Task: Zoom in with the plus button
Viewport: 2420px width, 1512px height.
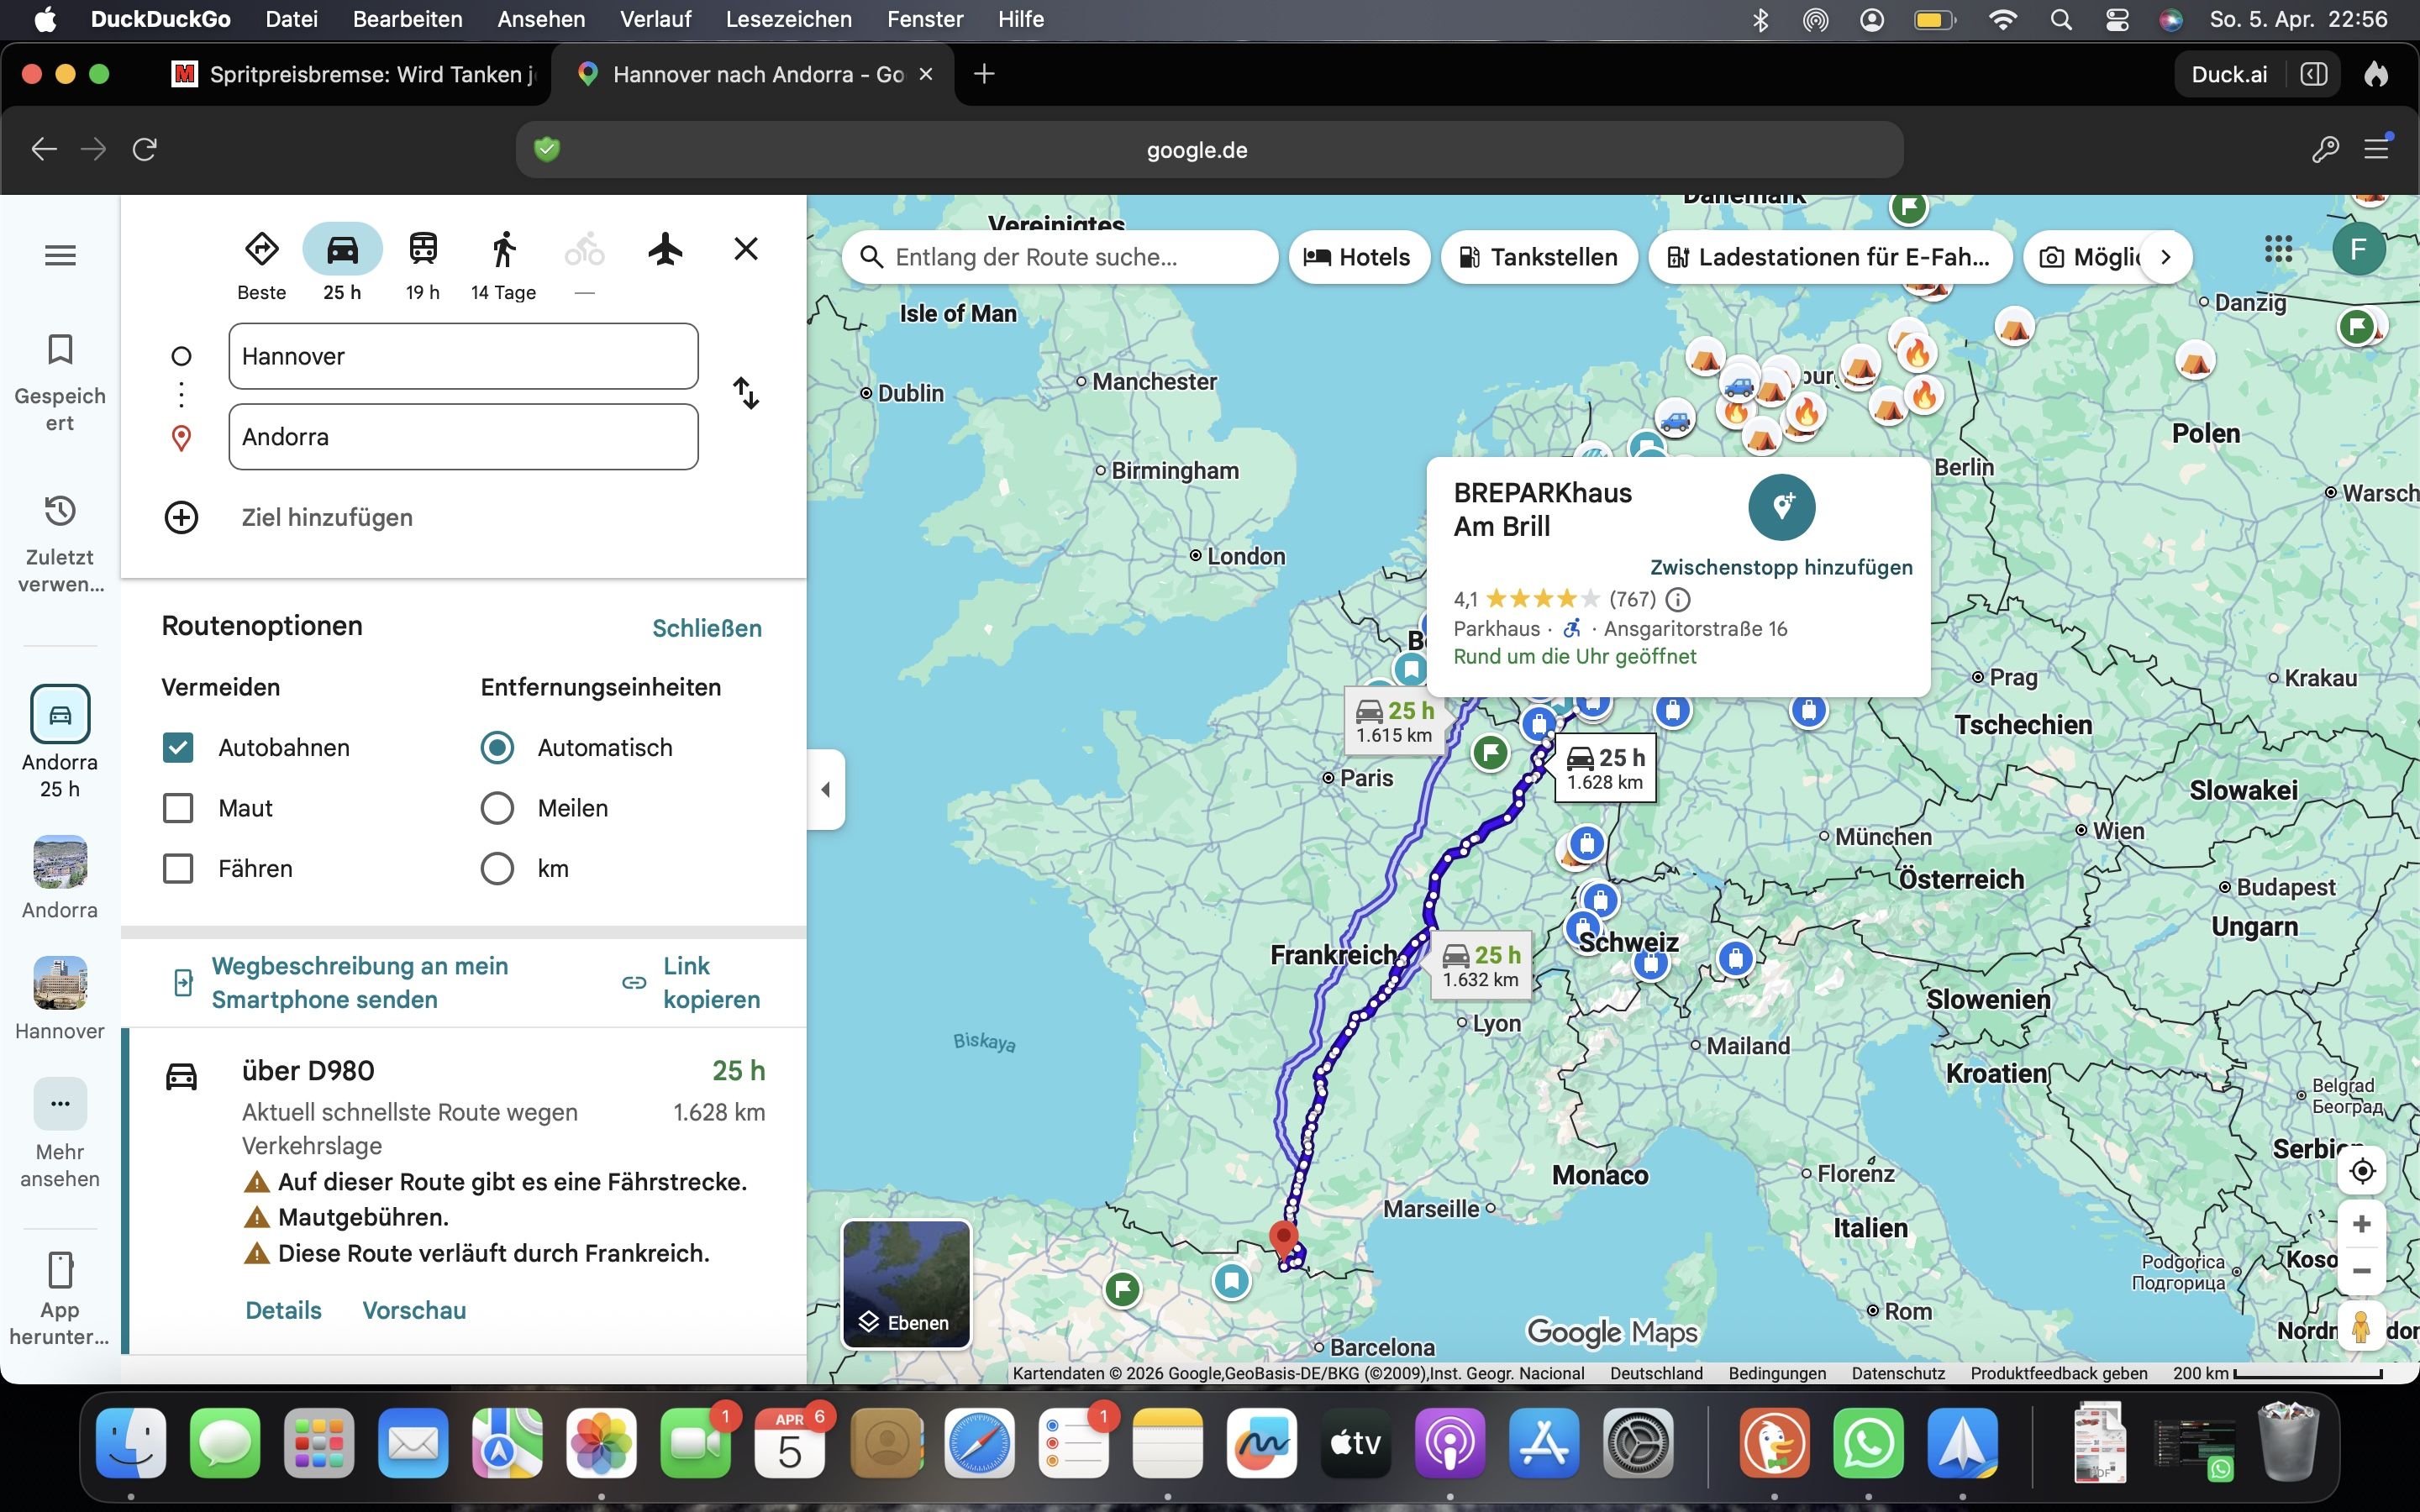Action: (2362, 1224)
